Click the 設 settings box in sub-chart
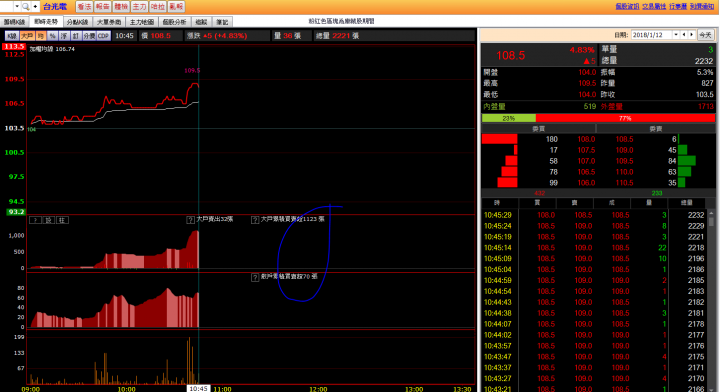This screenshot has width=720, height=392. (x=49, y=220)
